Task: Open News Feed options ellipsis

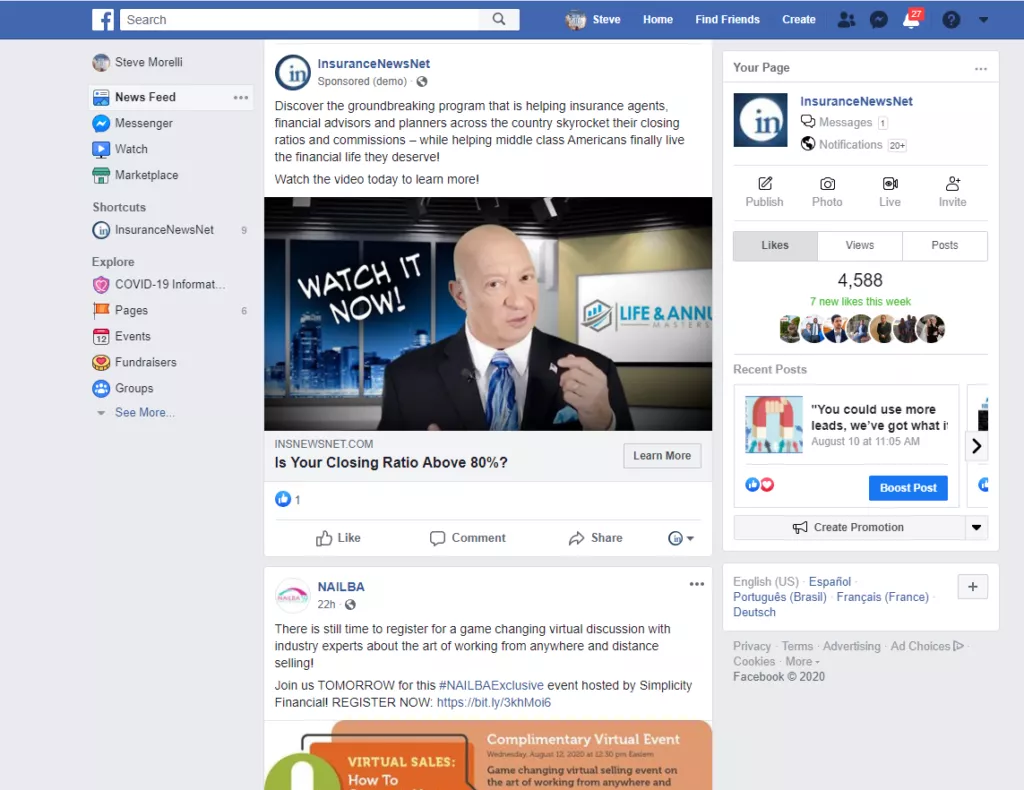Action: click(x=241, y=97)
